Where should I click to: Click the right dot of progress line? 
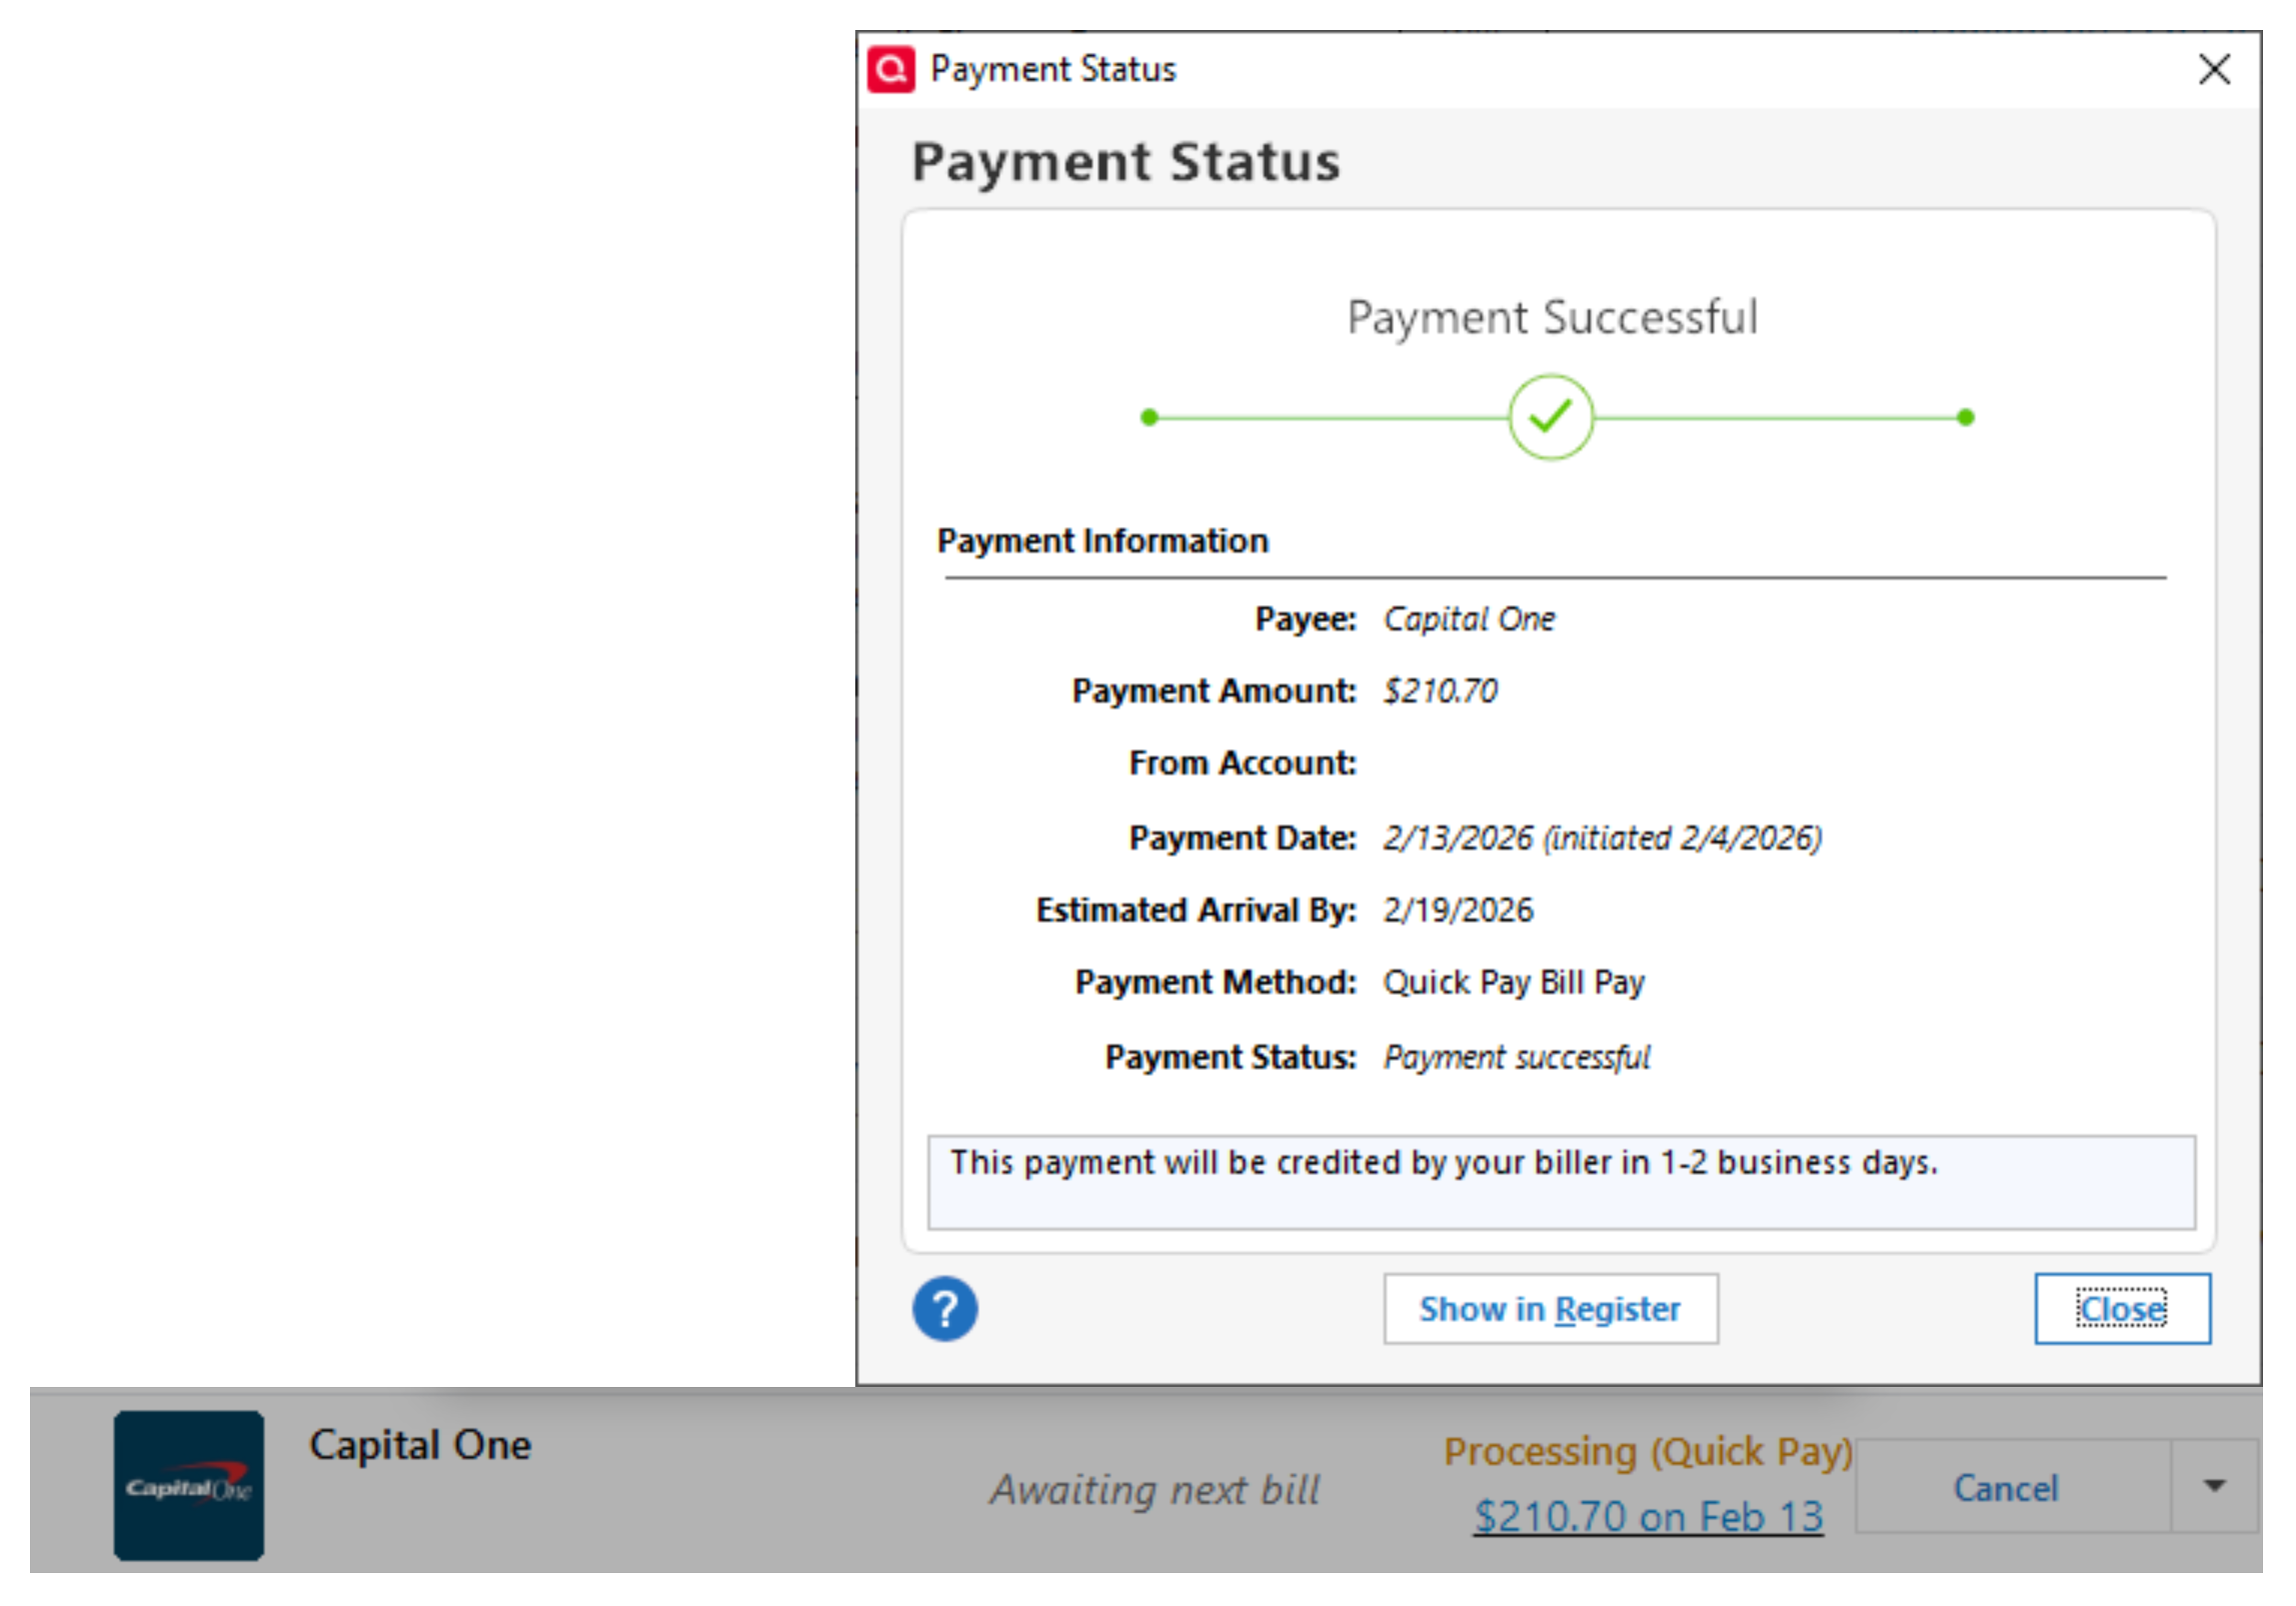(1965, 417)
